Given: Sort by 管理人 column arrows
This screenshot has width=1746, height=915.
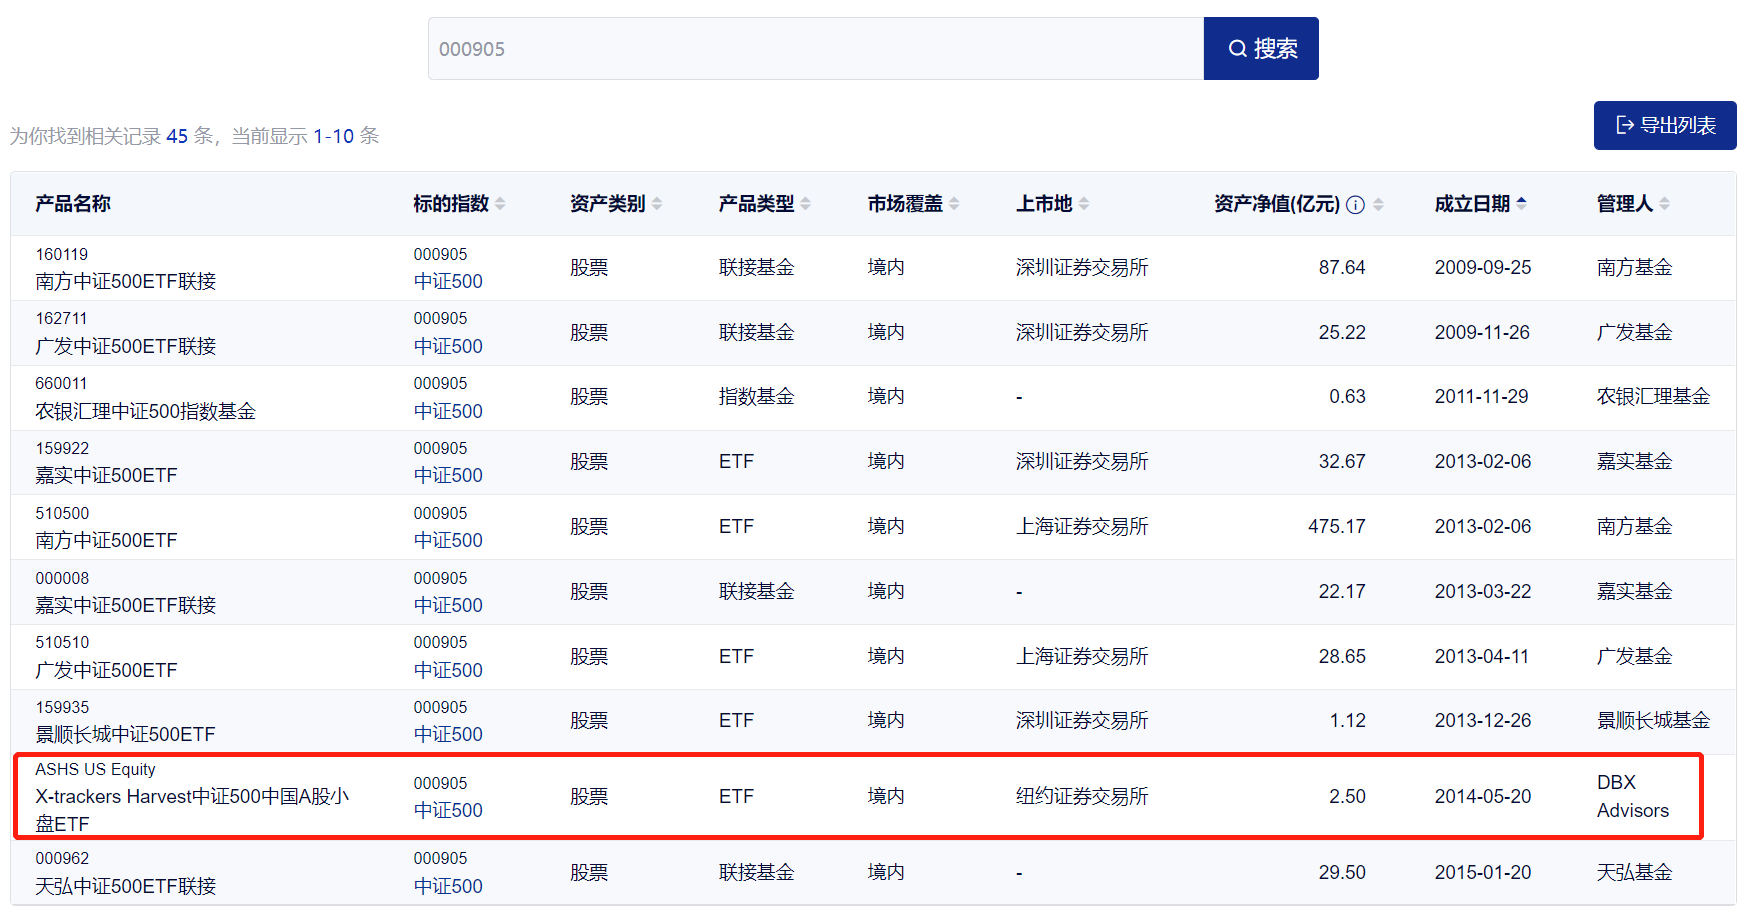Looking at the screenshot, I should click(1664, 204).
